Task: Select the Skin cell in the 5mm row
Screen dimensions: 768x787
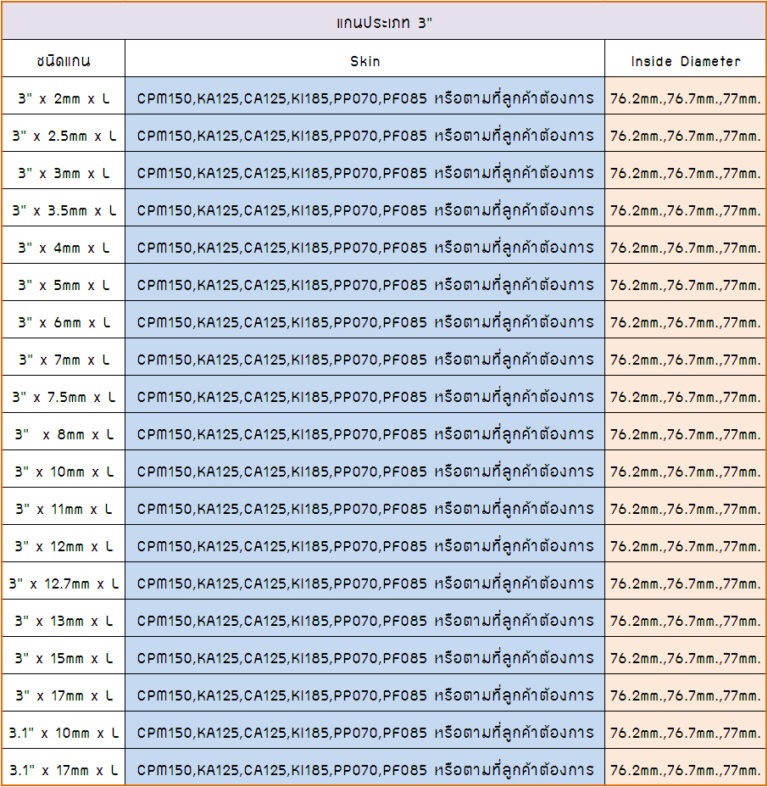Action: pos(365,283)
